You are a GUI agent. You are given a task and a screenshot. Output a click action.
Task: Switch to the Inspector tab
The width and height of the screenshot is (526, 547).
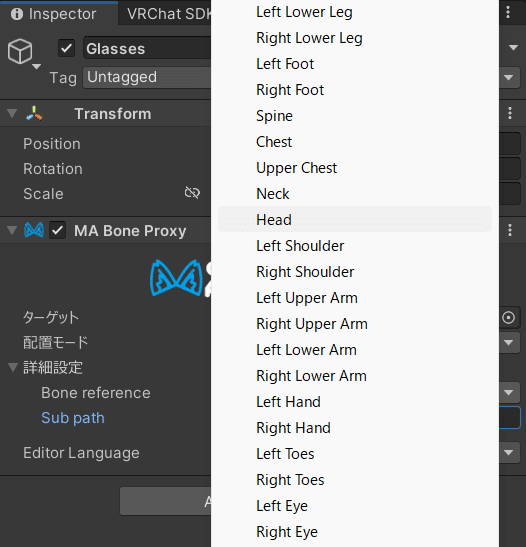59,14
